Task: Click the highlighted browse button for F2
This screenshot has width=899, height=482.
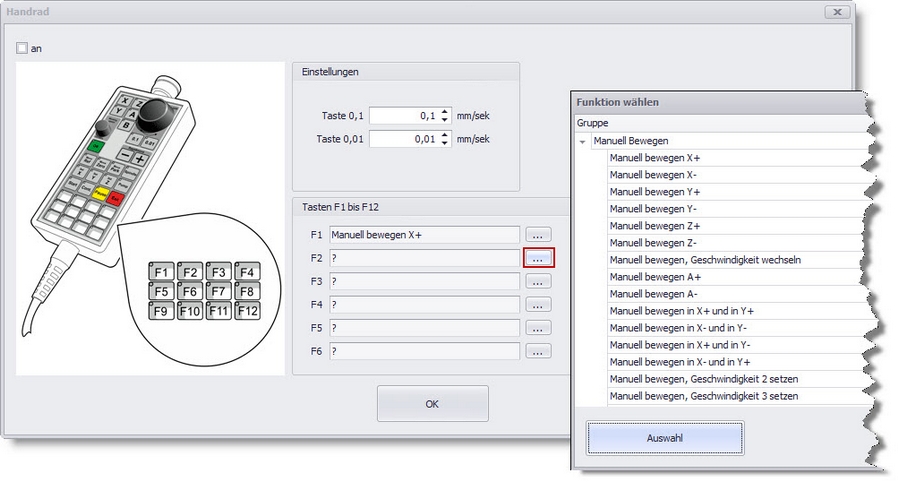Action: [x=539, y=258]
